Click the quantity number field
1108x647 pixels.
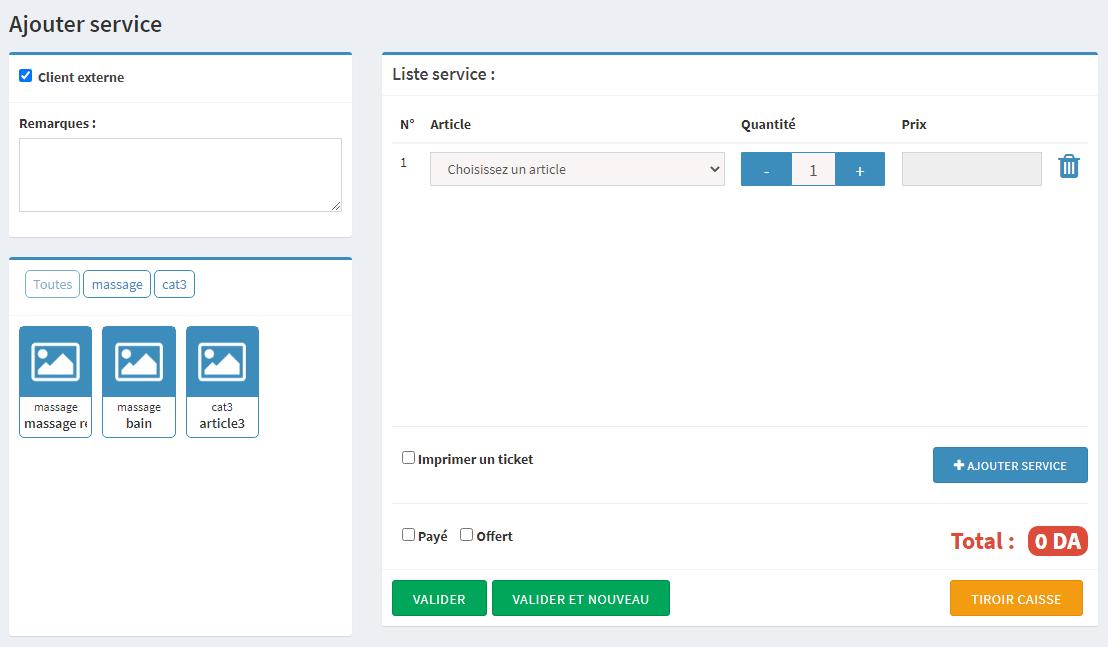click(813, 170)
